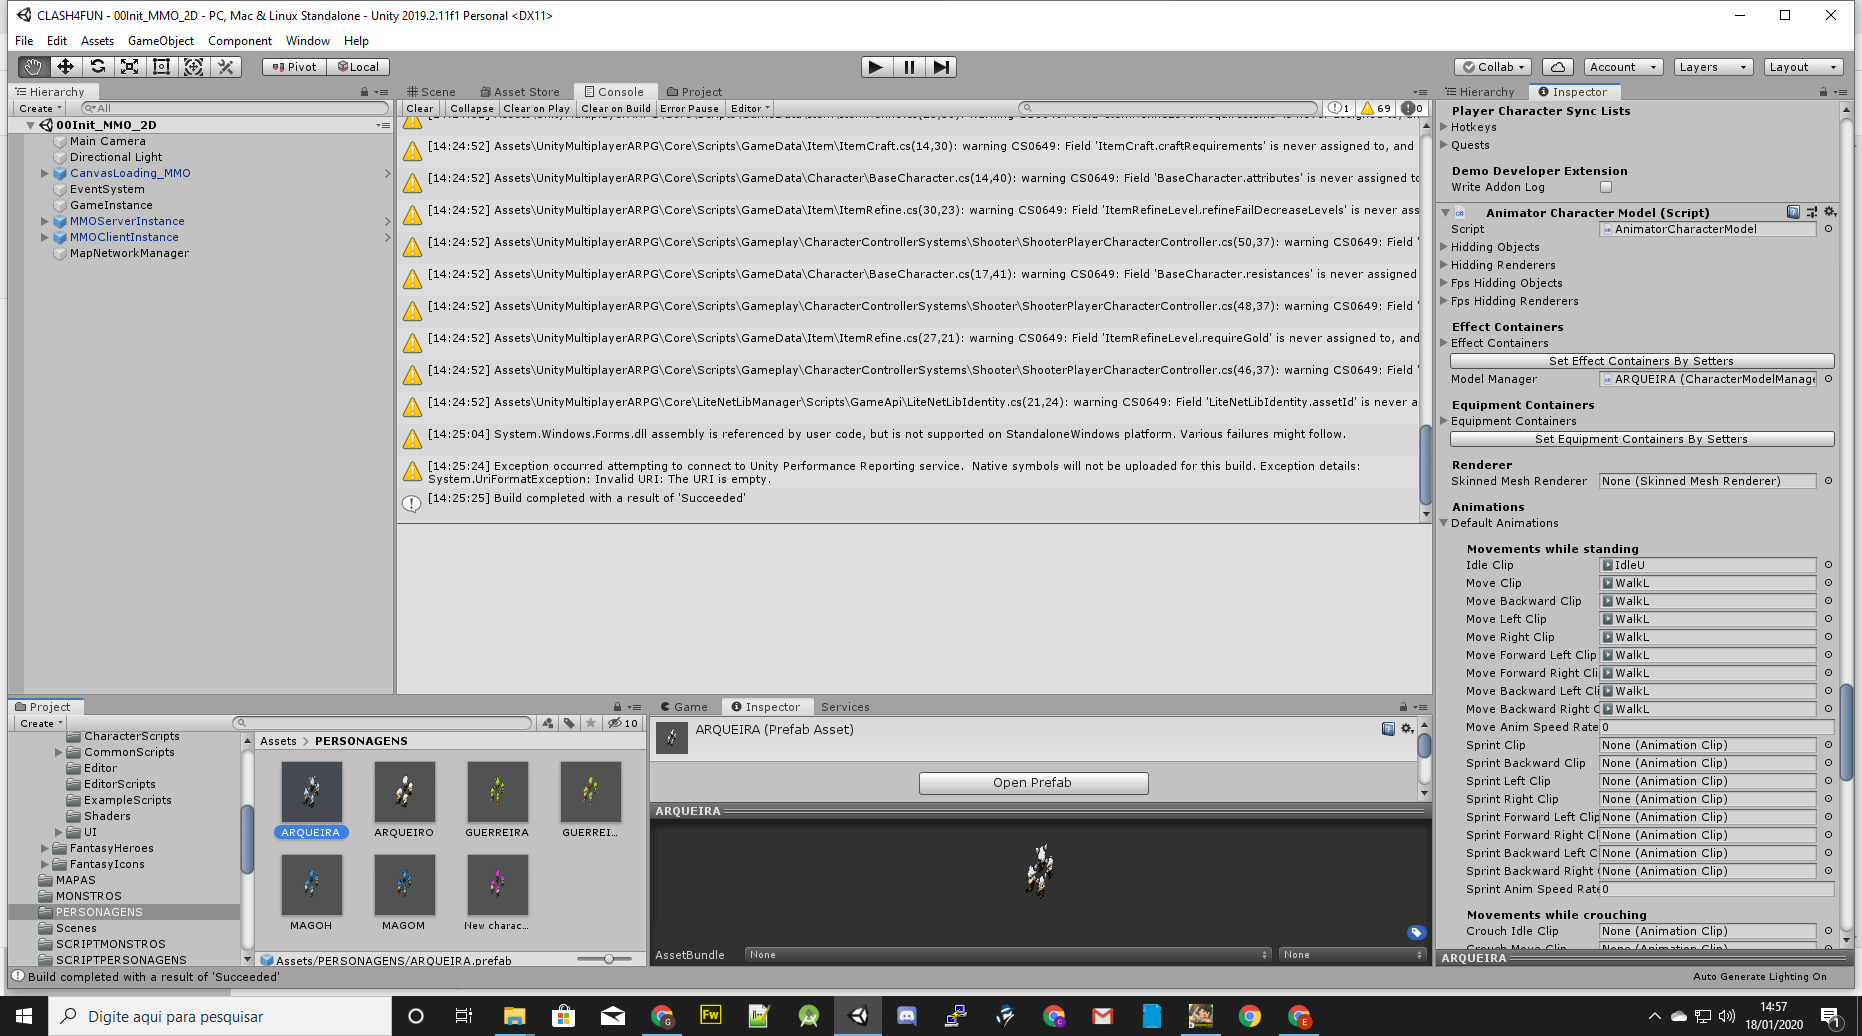Click the Open Prefab button
The image size is (1862, 1036).
coord(1033,782)
